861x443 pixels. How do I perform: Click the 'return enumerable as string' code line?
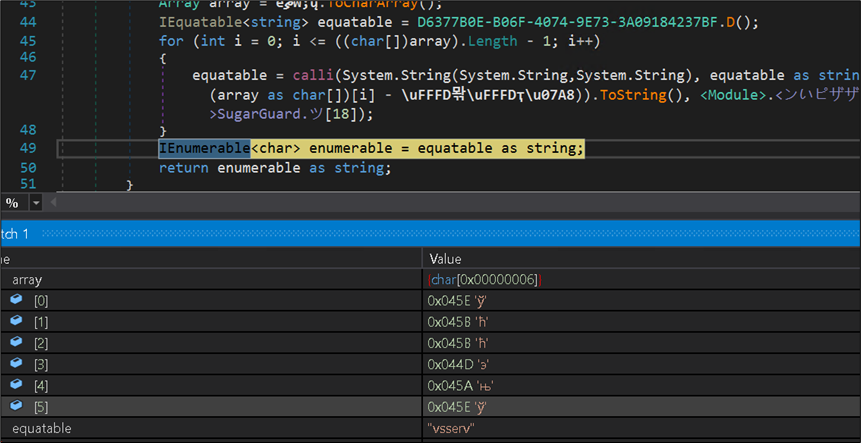click(274, 167)
